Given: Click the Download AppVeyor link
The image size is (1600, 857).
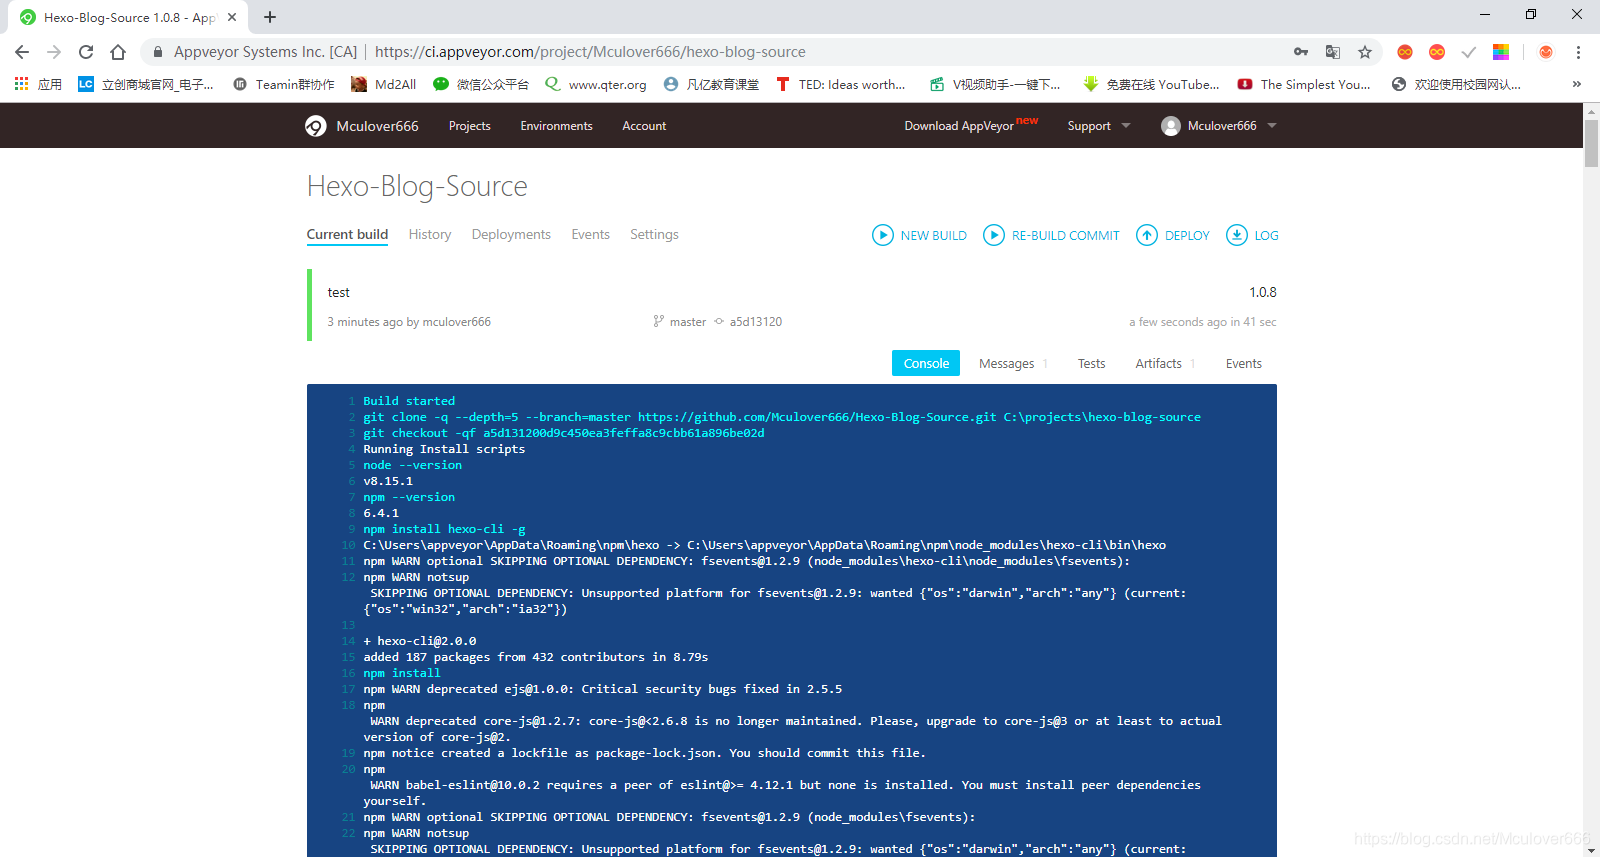Looking at the screenshot, I should click(959, 126).
